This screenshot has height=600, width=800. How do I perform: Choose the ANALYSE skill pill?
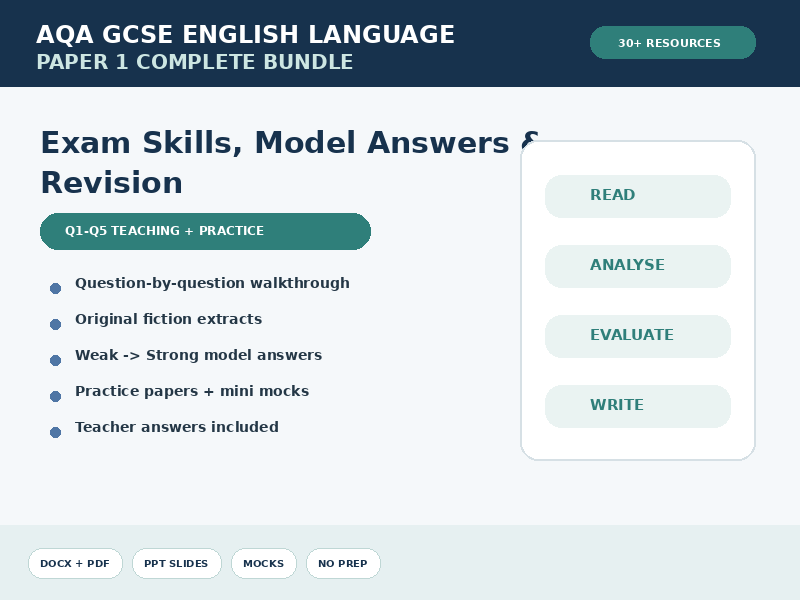(x=638, y=266)
